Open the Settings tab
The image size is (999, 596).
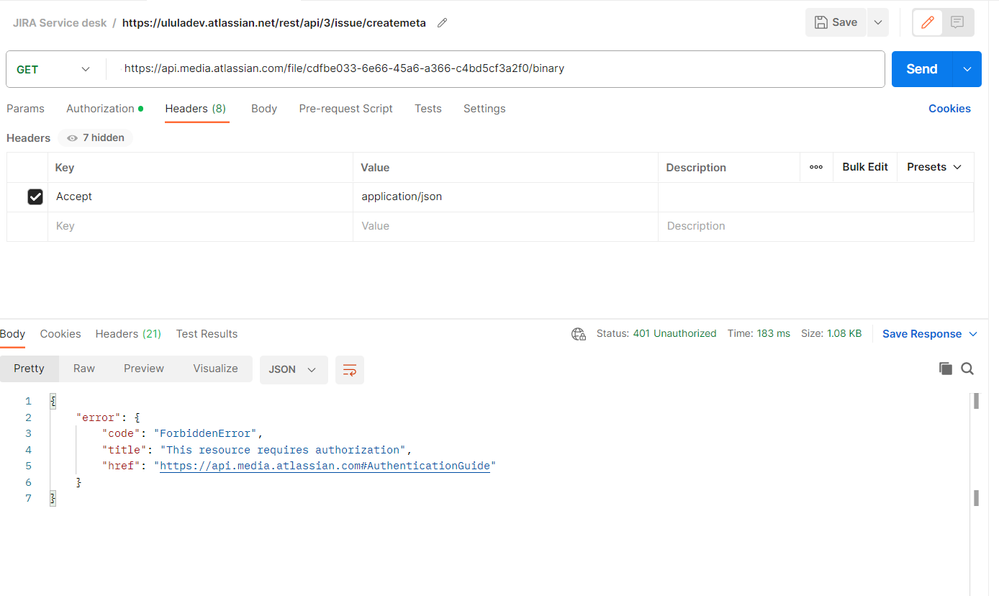click(x=484, y=108)
